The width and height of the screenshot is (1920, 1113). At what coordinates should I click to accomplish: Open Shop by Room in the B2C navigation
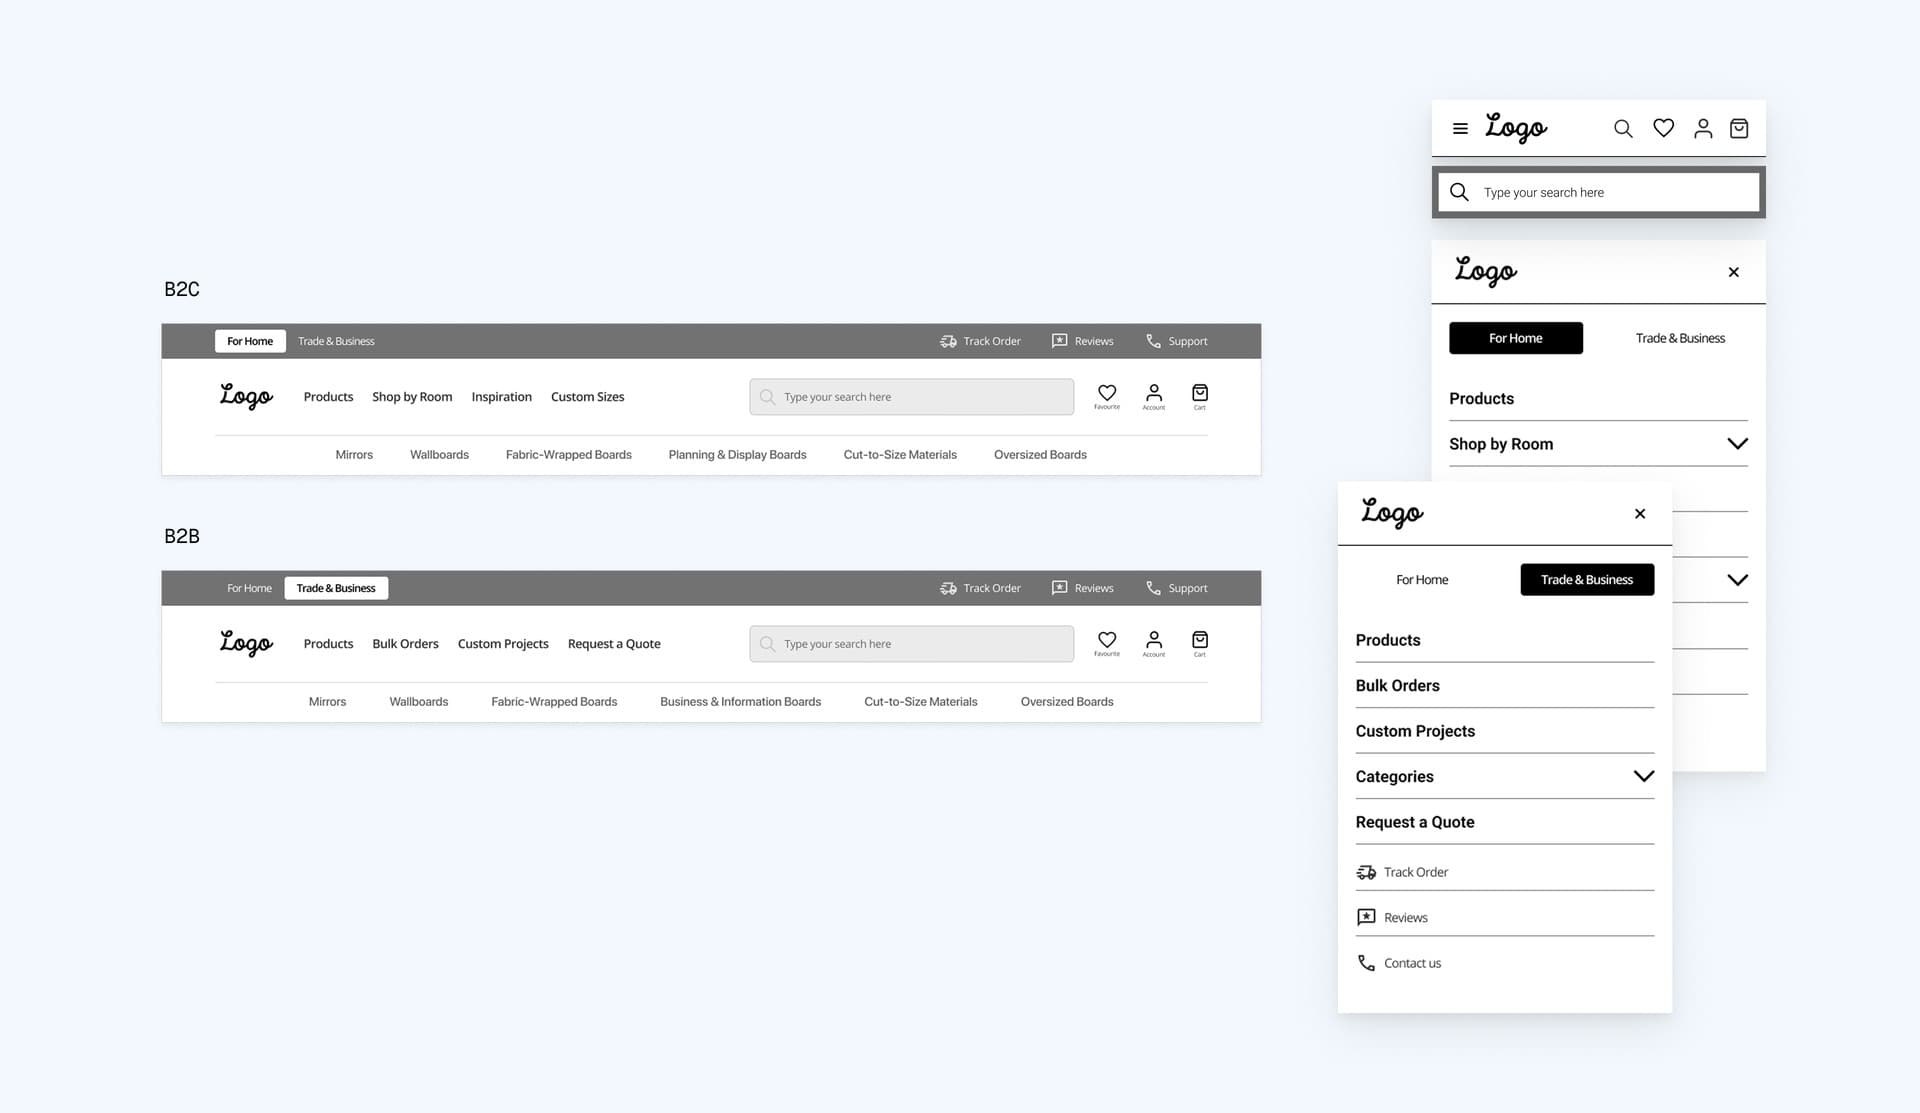tap(412, 397)
